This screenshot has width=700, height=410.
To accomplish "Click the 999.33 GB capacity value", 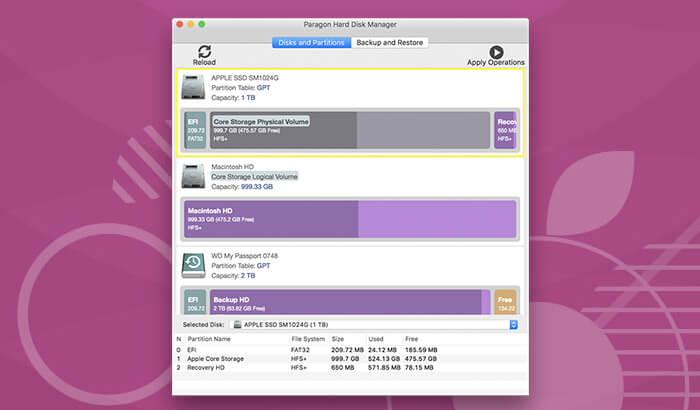I will click(x=257, y=187).
